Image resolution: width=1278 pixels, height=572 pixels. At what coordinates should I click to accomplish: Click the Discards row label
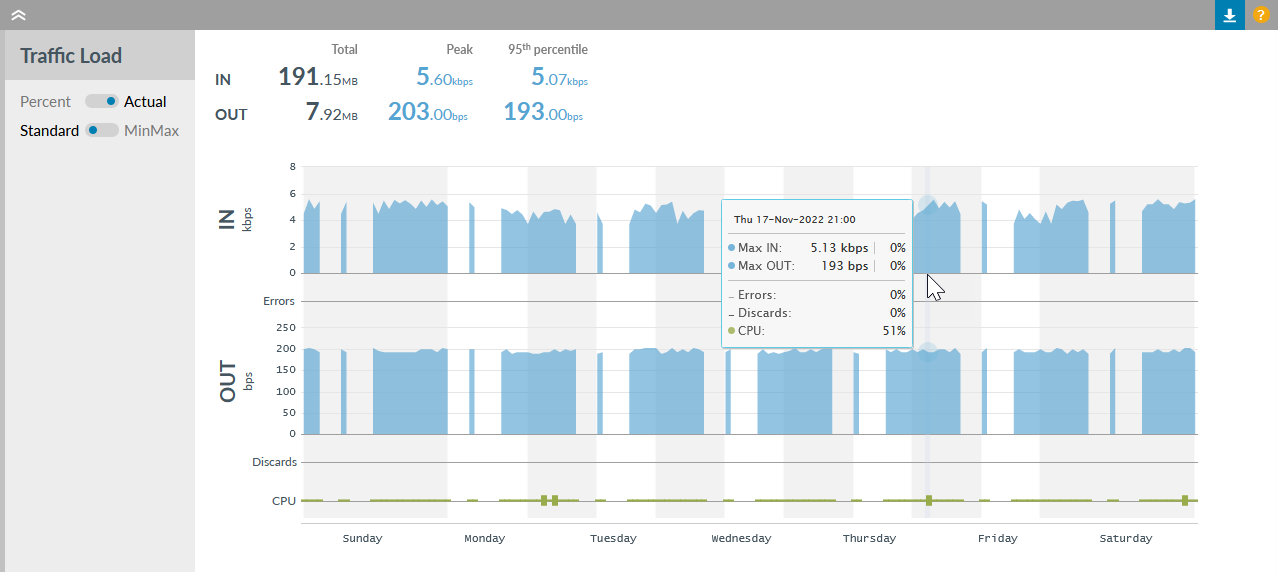(x=274, y=462)
